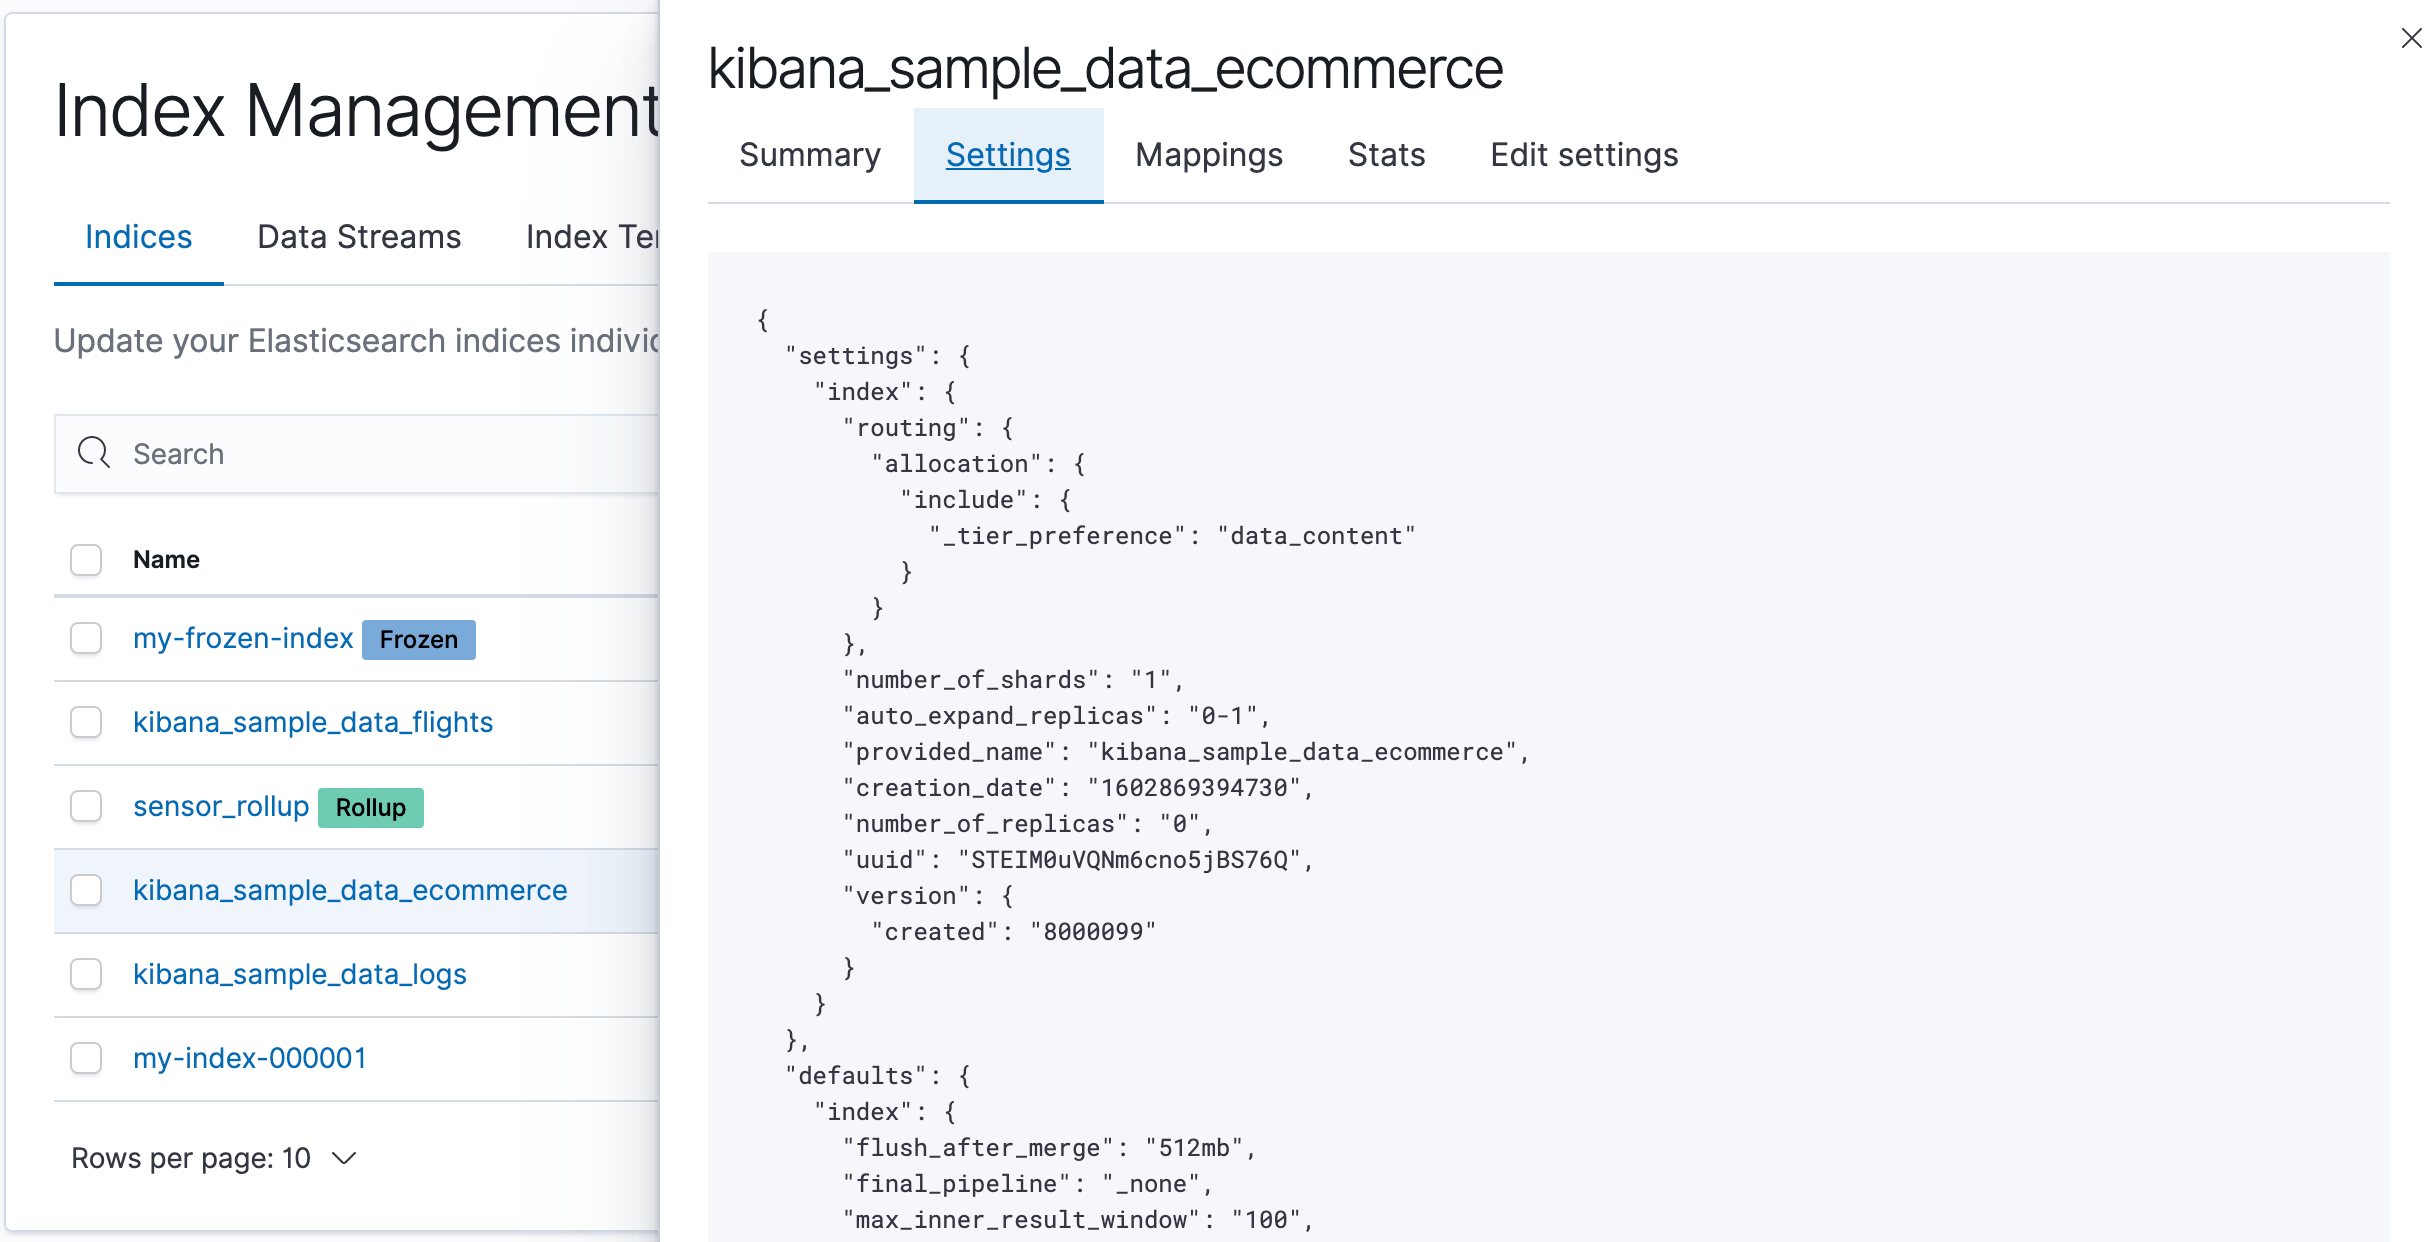
Task: Click the search magnifier icon
Action: pos(94,453)
